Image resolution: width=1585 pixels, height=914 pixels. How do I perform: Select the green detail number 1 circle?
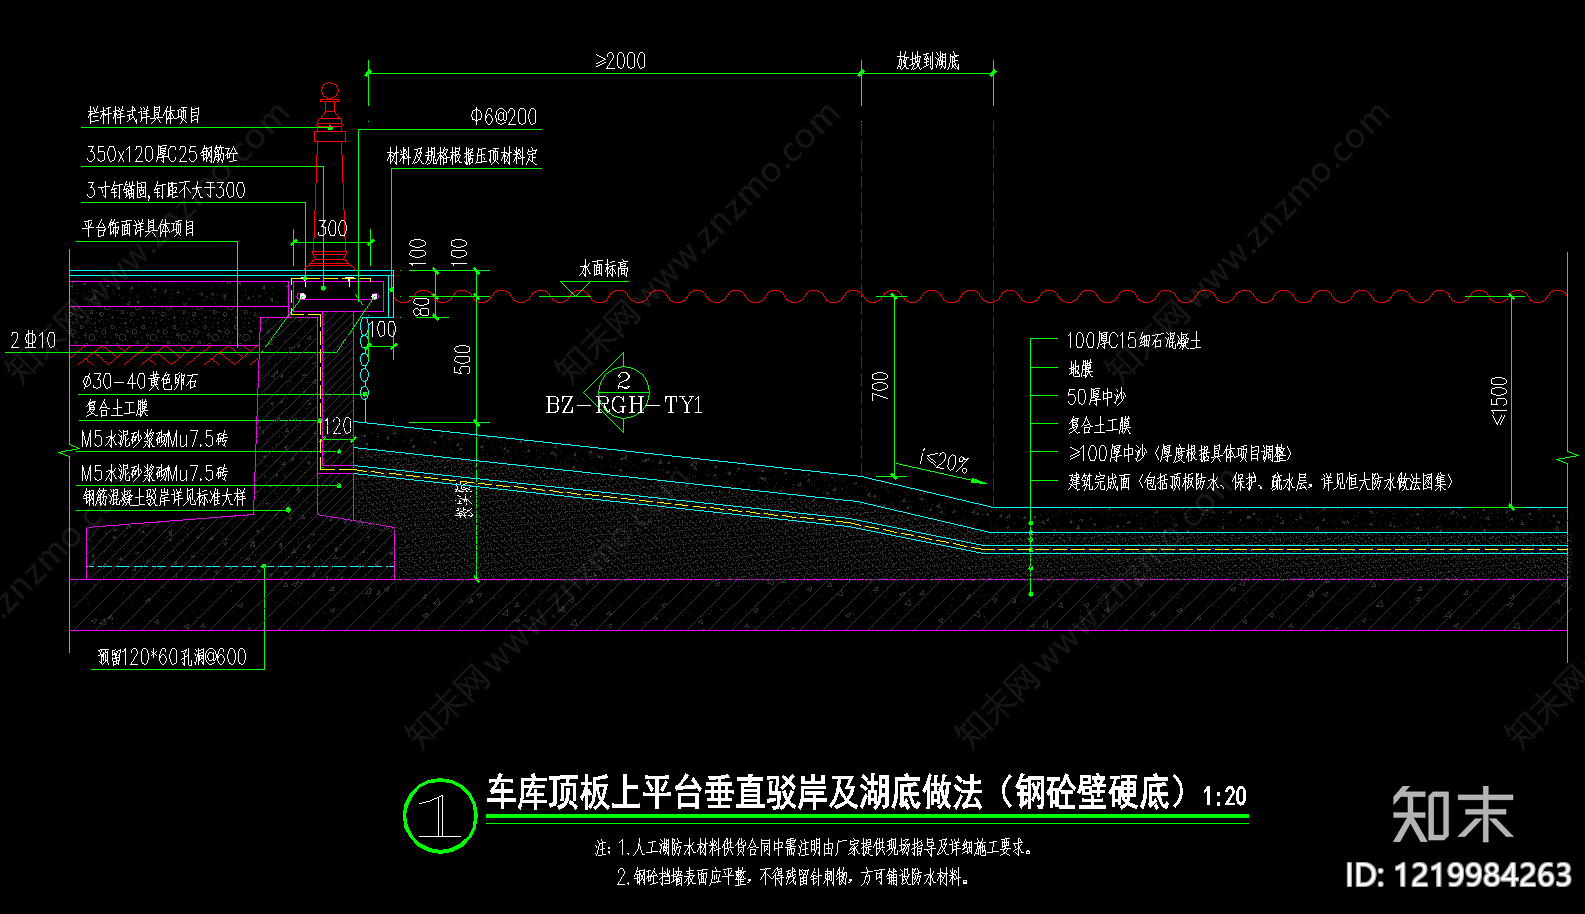point(439,815)
